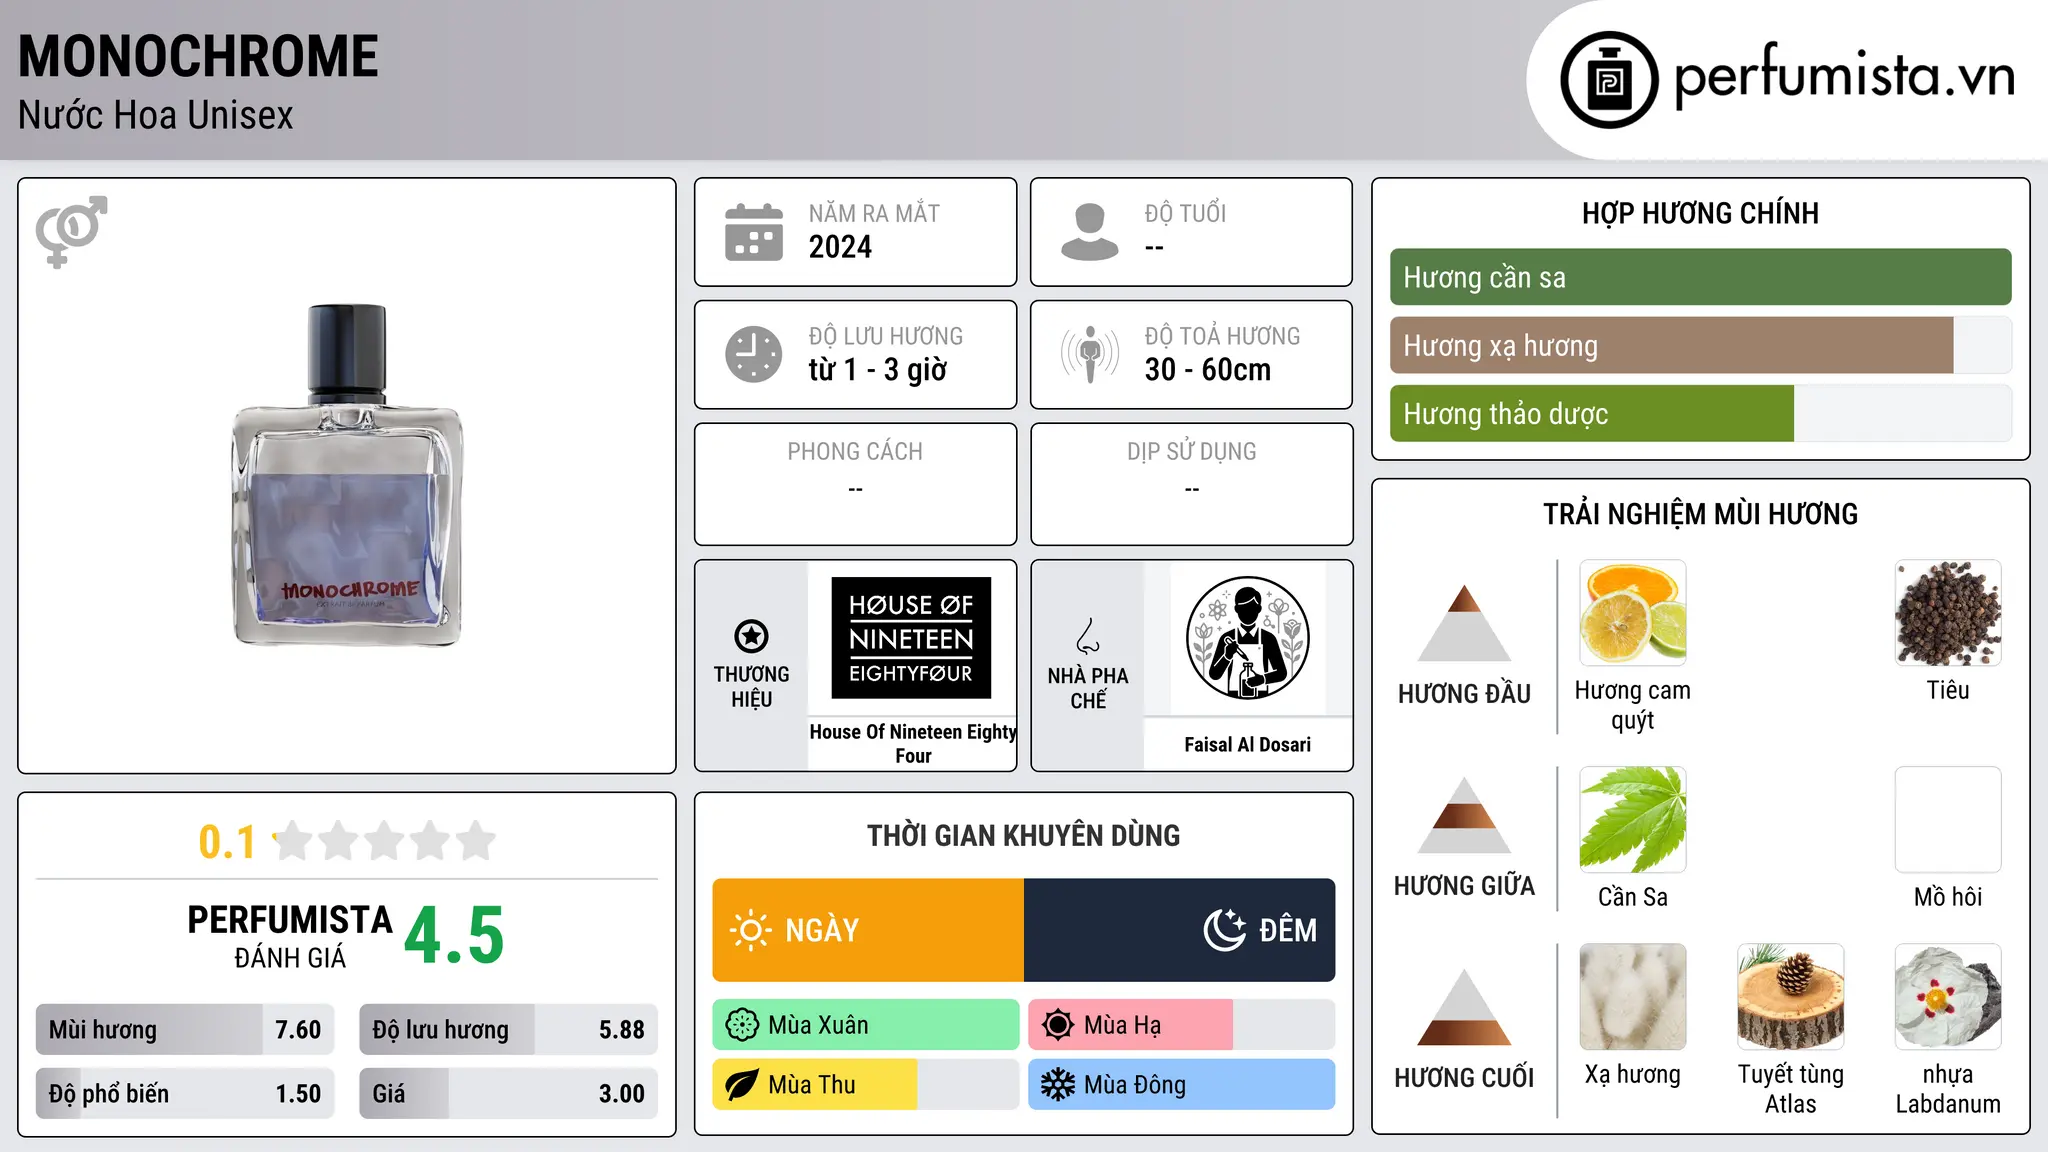Click the longevity value từ 1 - 3 giờ
2048x1152 pixels.
click(x=878, y=370)
